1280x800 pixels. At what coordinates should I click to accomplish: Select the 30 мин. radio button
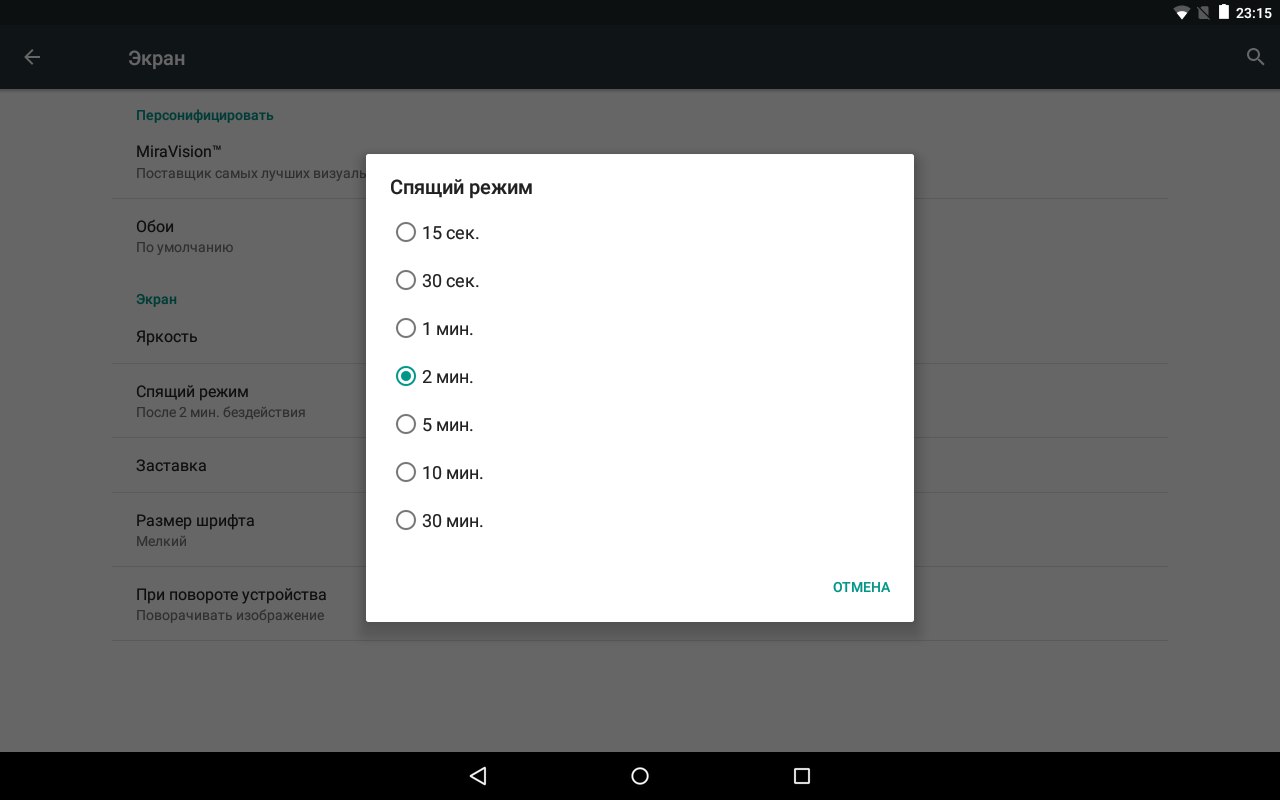[406, 520]
